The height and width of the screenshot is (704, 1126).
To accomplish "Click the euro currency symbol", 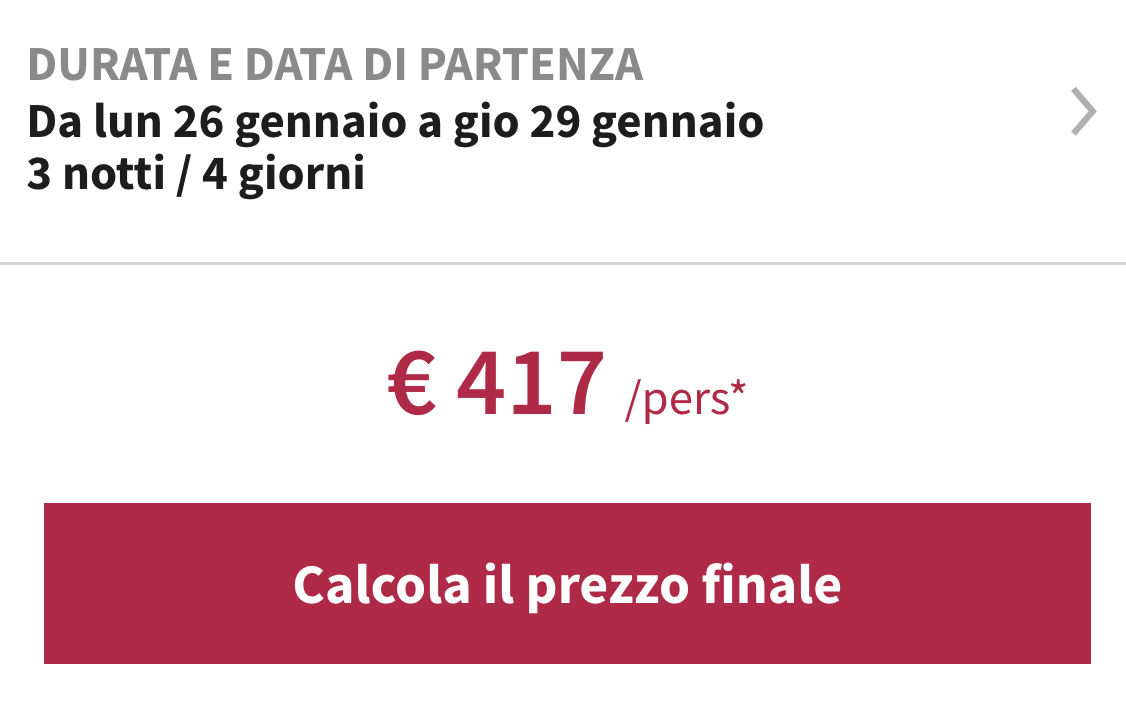I will [412, 385].
